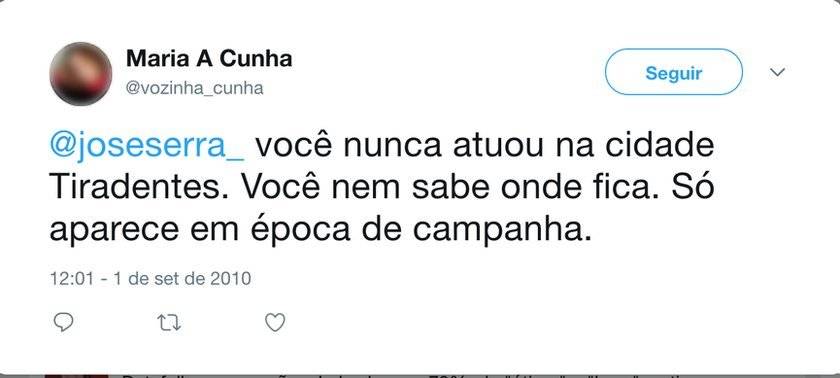Toggle the retweet arrows icon
The image size is (840, 378).
(x=169, y=323)
